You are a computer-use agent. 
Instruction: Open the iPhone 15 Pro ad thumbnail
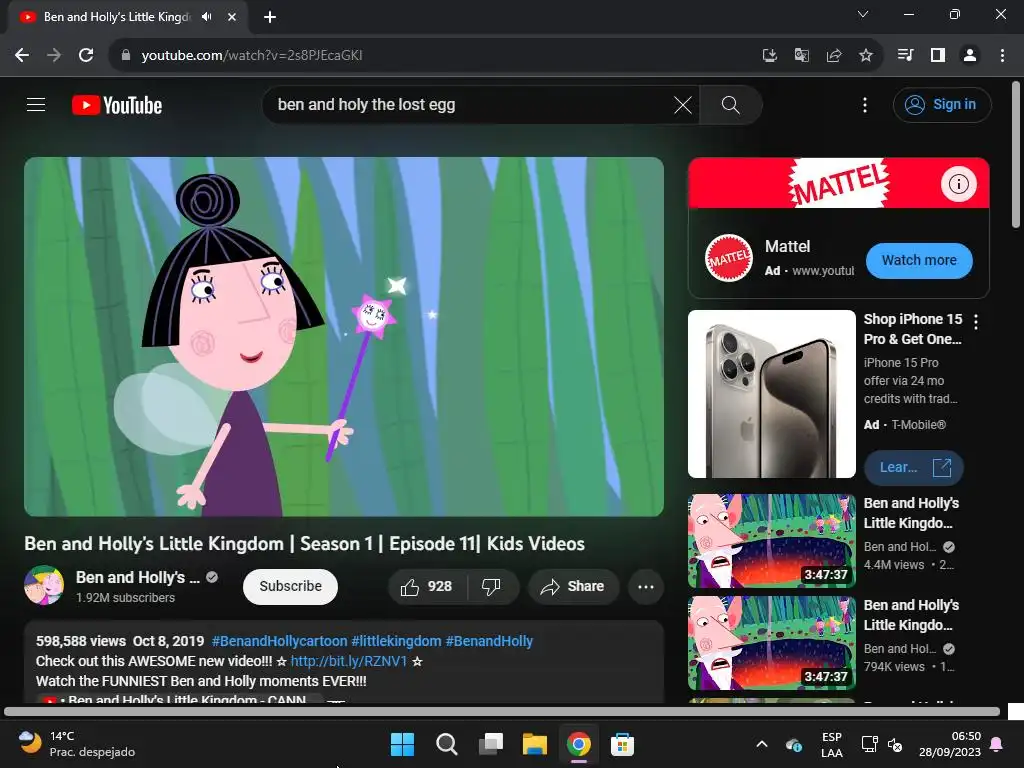771,394
